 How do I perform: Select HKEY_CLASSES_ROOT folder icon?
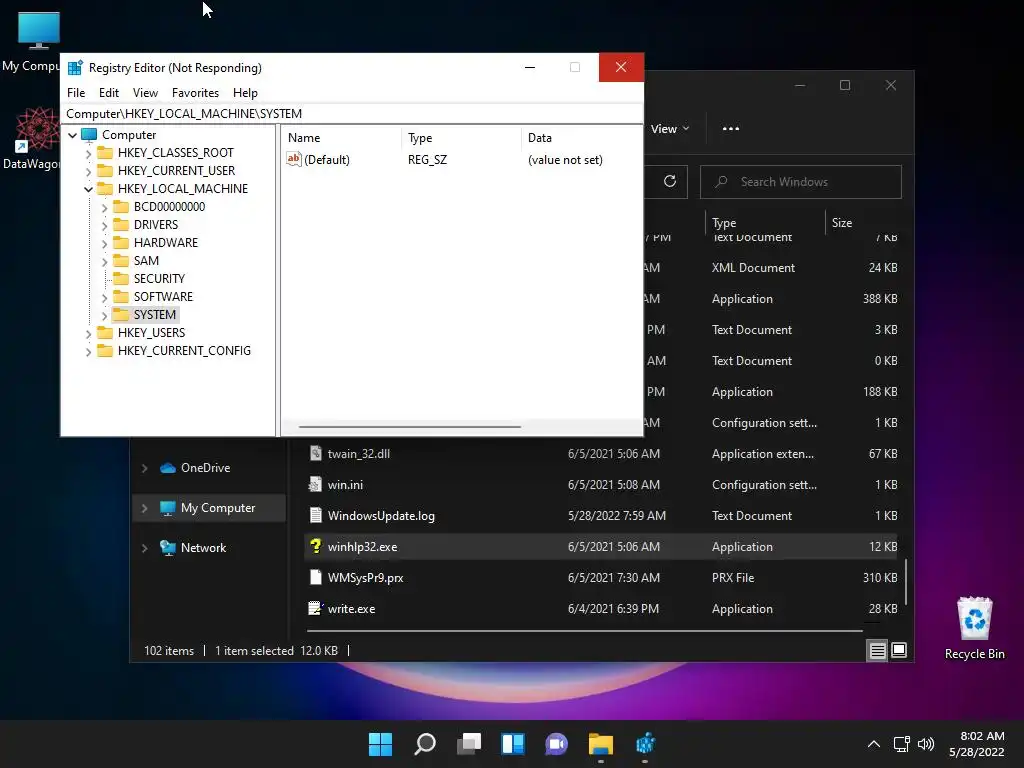pyautogui.click(x=105, y=153)
